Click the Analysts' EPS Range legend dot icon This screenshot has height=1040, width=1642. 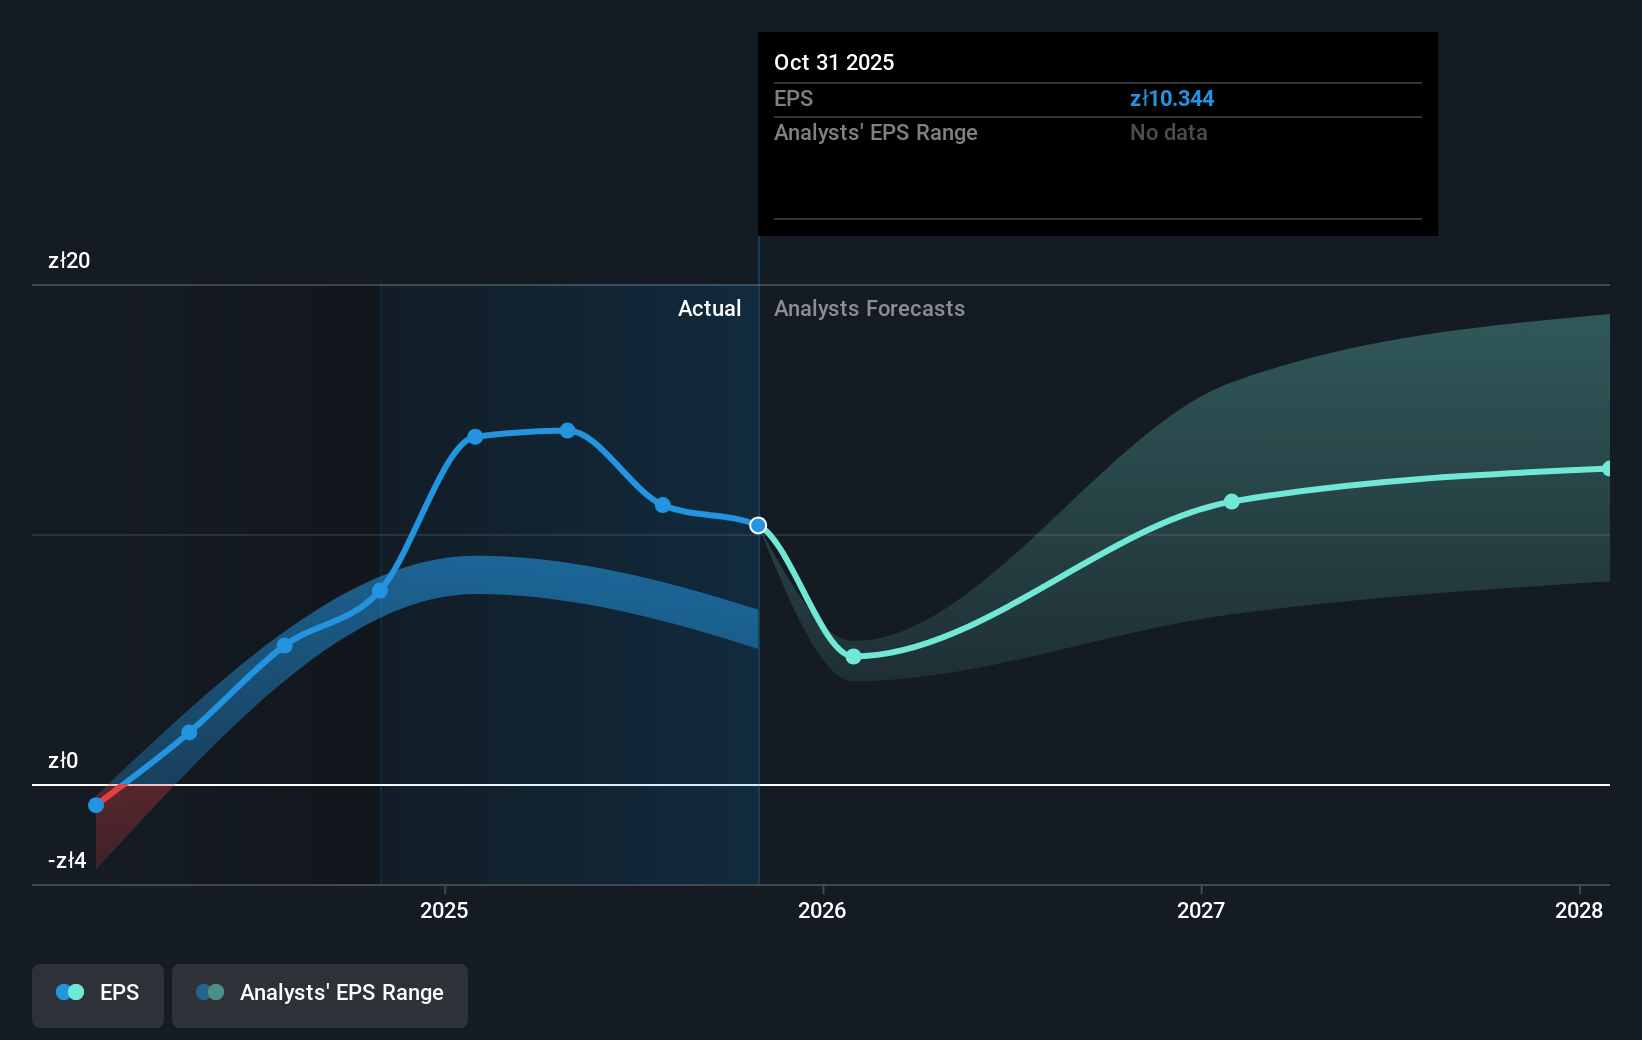pos(210,991)
